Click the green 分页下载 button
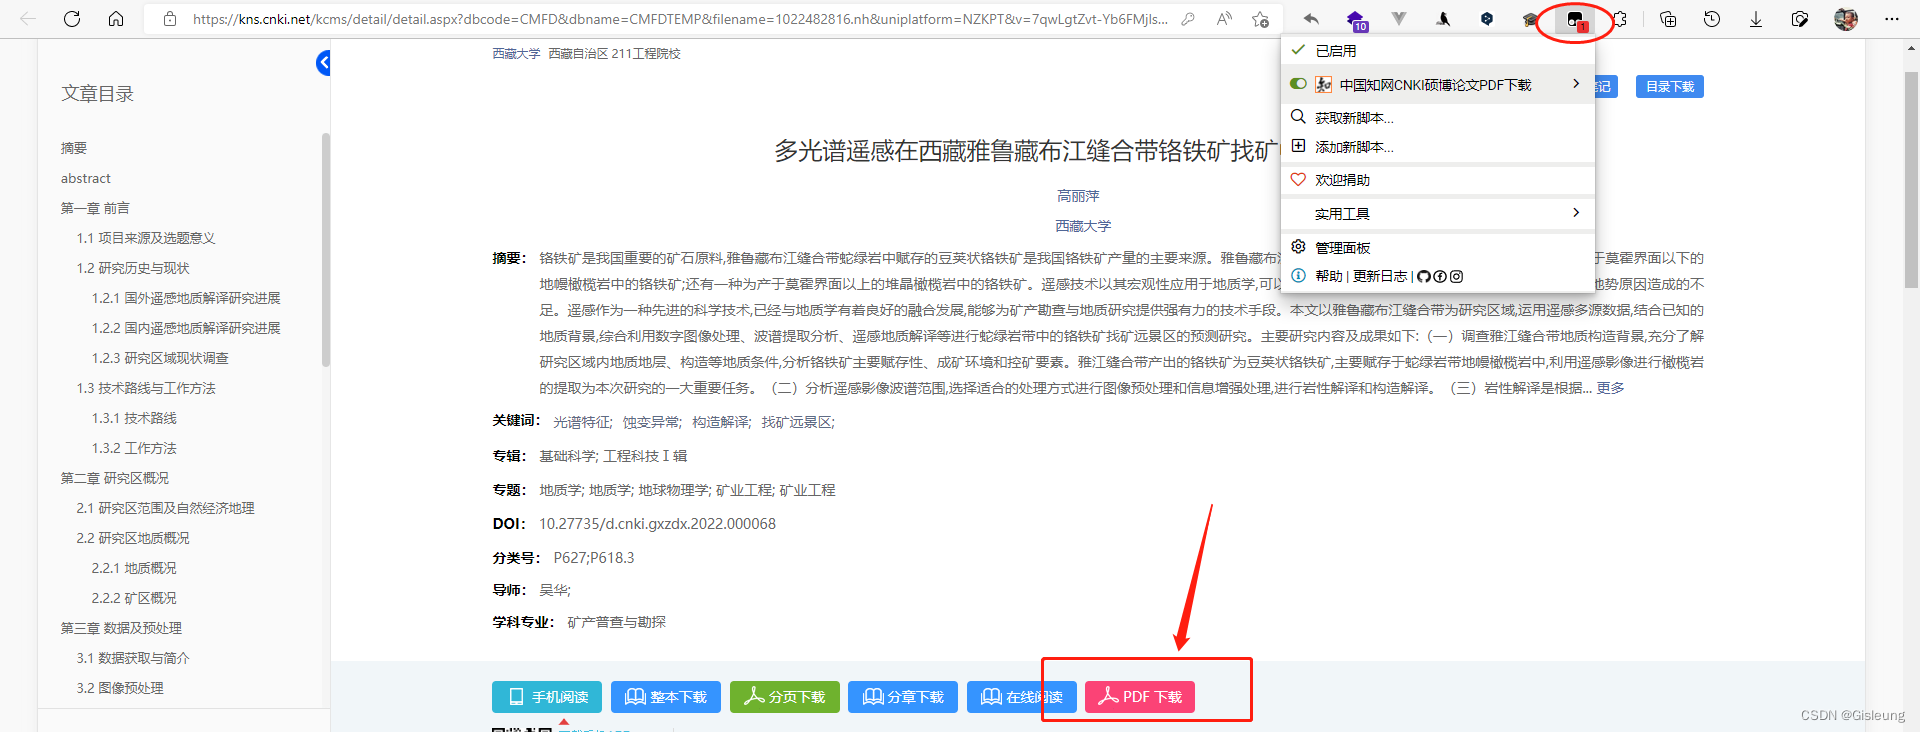 pyautogui.click(x=785, y=697)
